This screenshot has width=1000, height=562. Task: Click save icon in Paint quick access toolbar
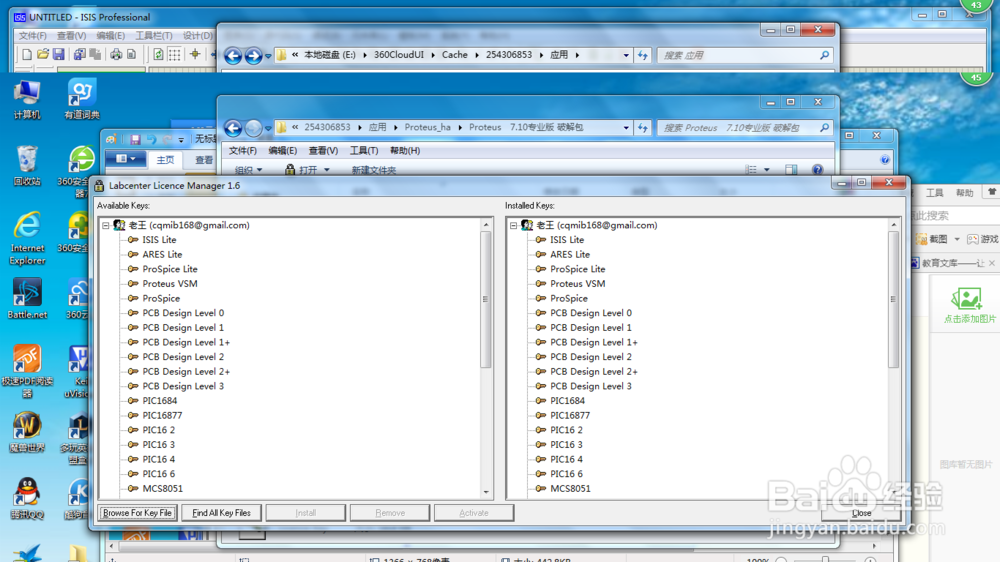135,139
